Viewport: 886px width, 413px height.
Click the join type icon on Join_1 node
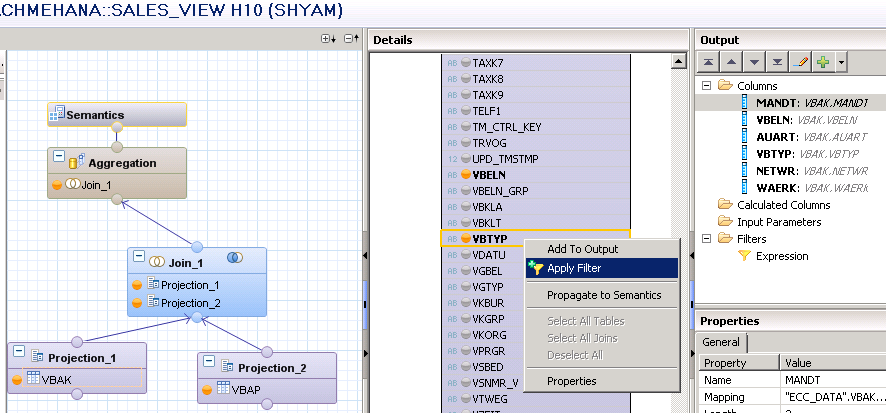235,258
